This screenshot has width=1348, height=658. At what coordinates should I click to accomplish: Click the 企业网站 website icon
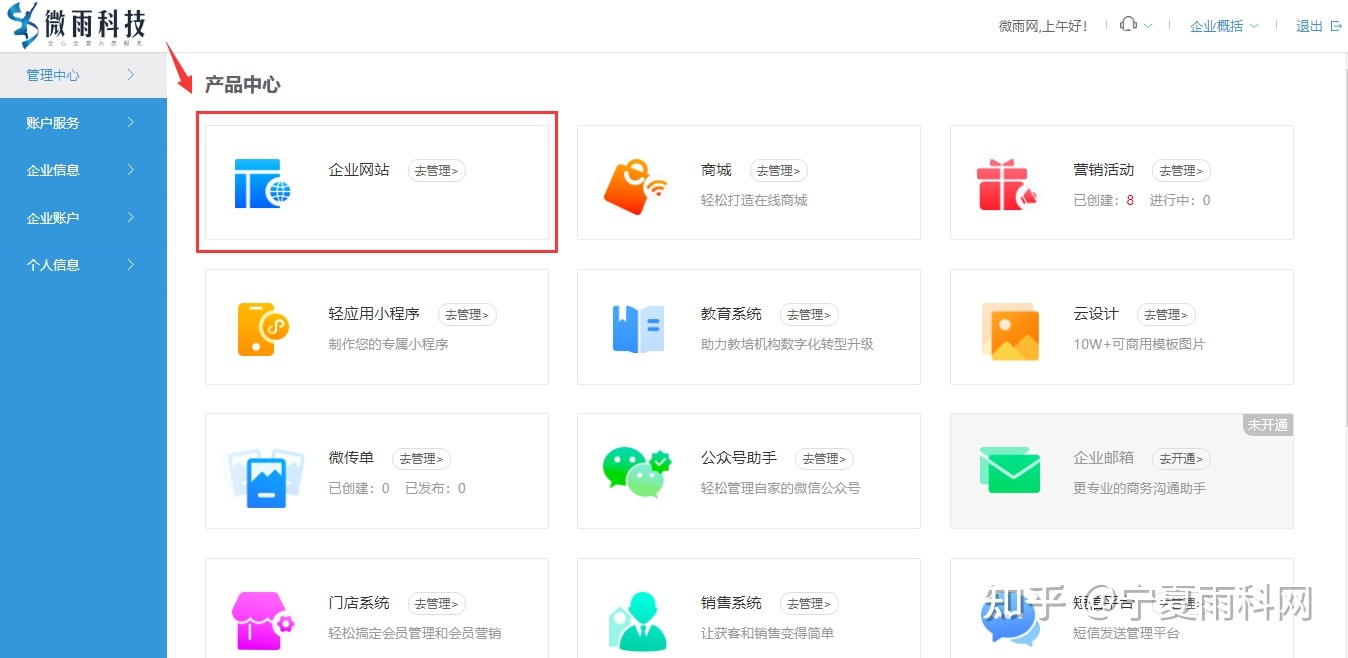coord(262,183)
